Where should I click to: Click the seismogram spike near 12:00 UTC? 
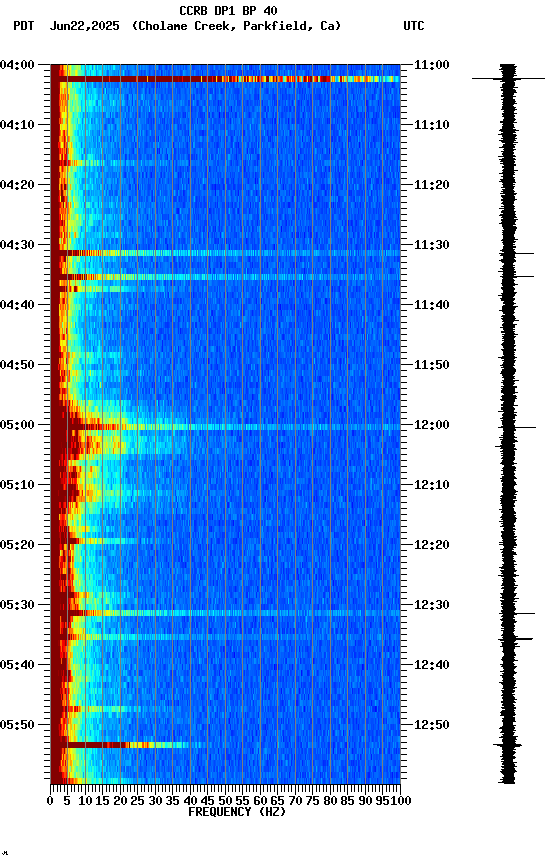[x=517, y=428]
